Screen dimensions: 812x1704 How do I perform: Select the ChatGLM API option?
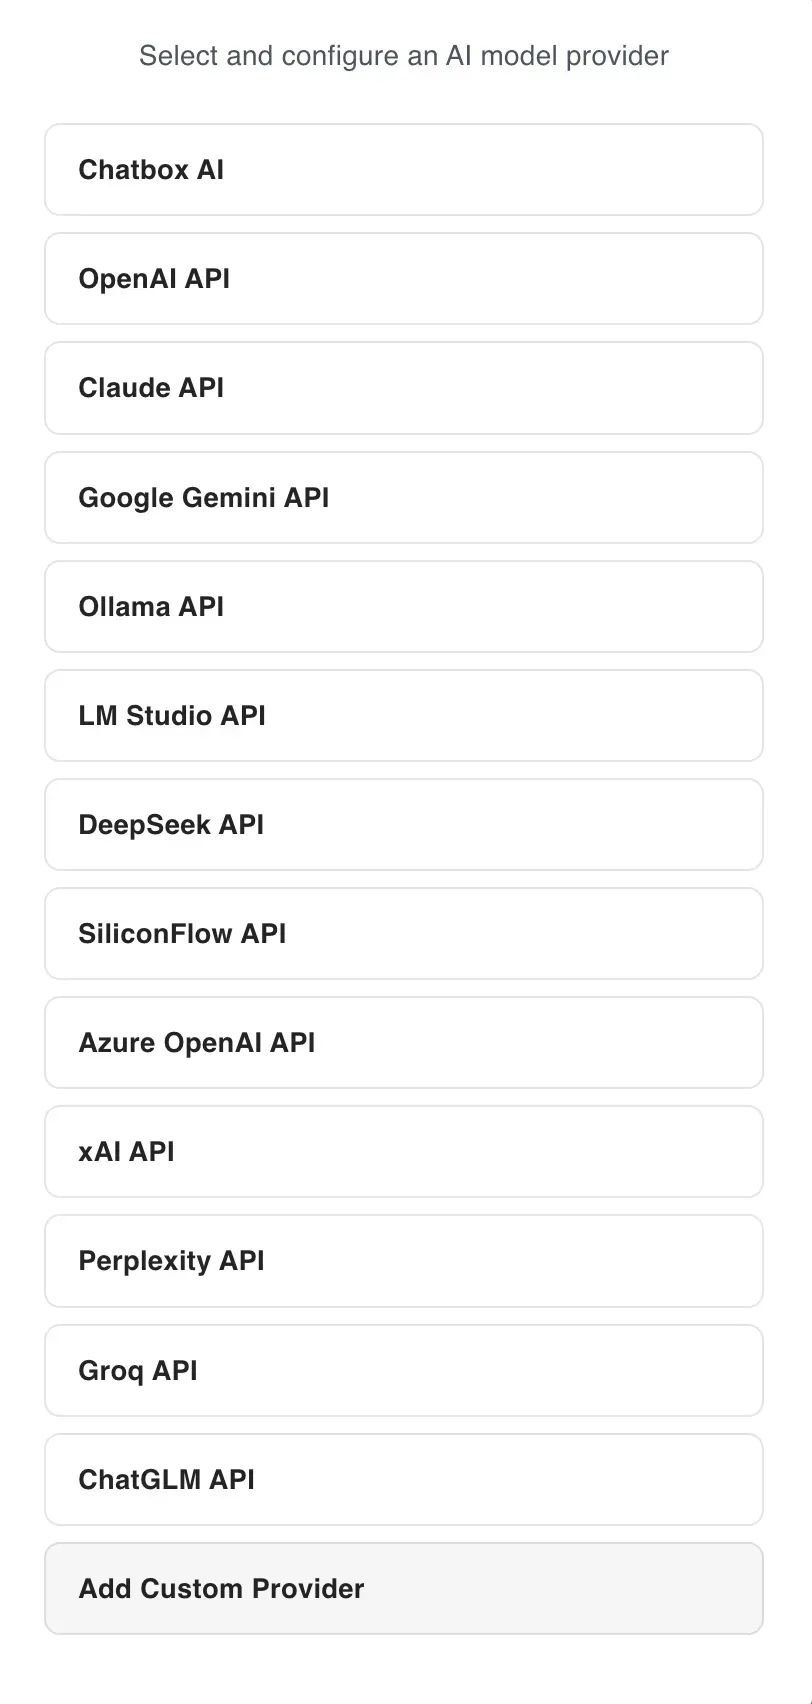404,1480
